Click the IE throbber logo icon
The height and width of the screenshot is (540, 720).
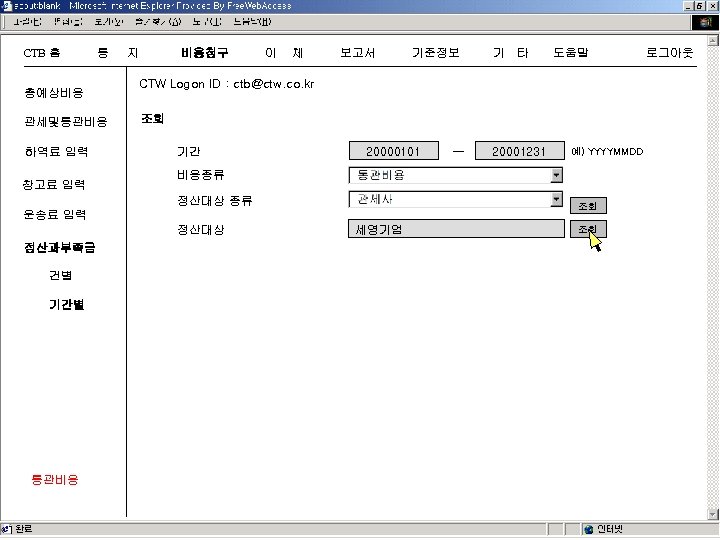[704, 22]
